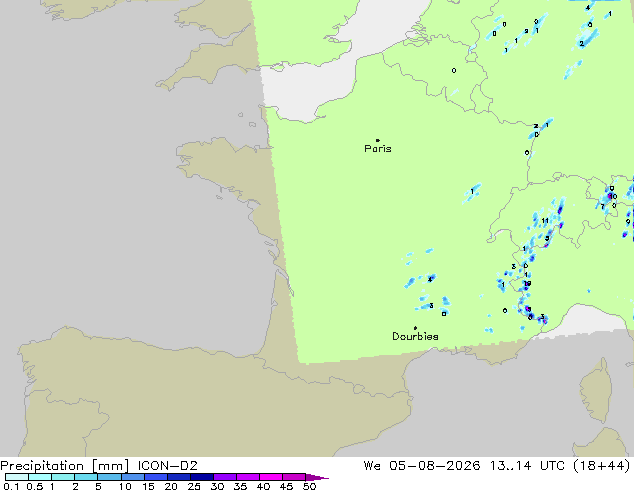Click the 25–30 mm dark blue swatch
634x490 pixels.
click(201, 477)
